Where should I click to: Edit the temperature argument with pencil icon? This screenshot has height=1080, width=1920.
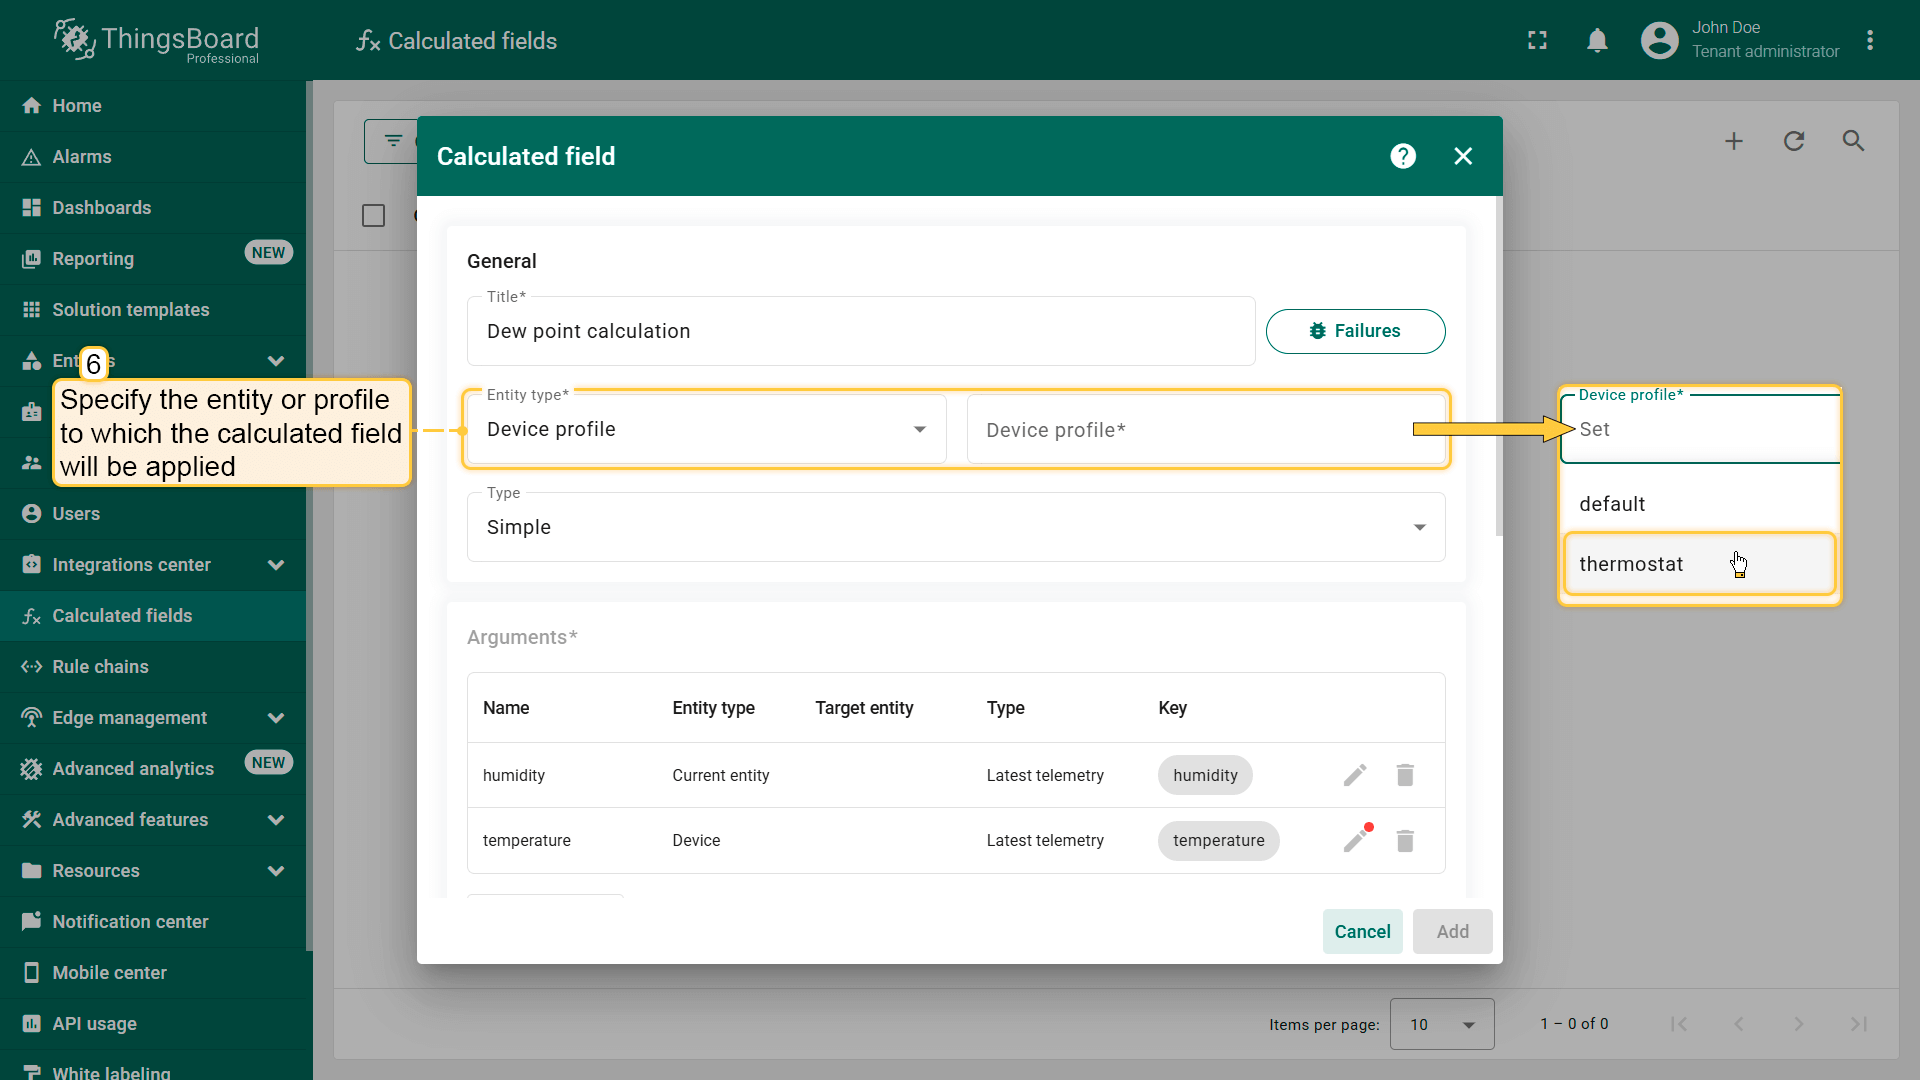(1355, 840)
